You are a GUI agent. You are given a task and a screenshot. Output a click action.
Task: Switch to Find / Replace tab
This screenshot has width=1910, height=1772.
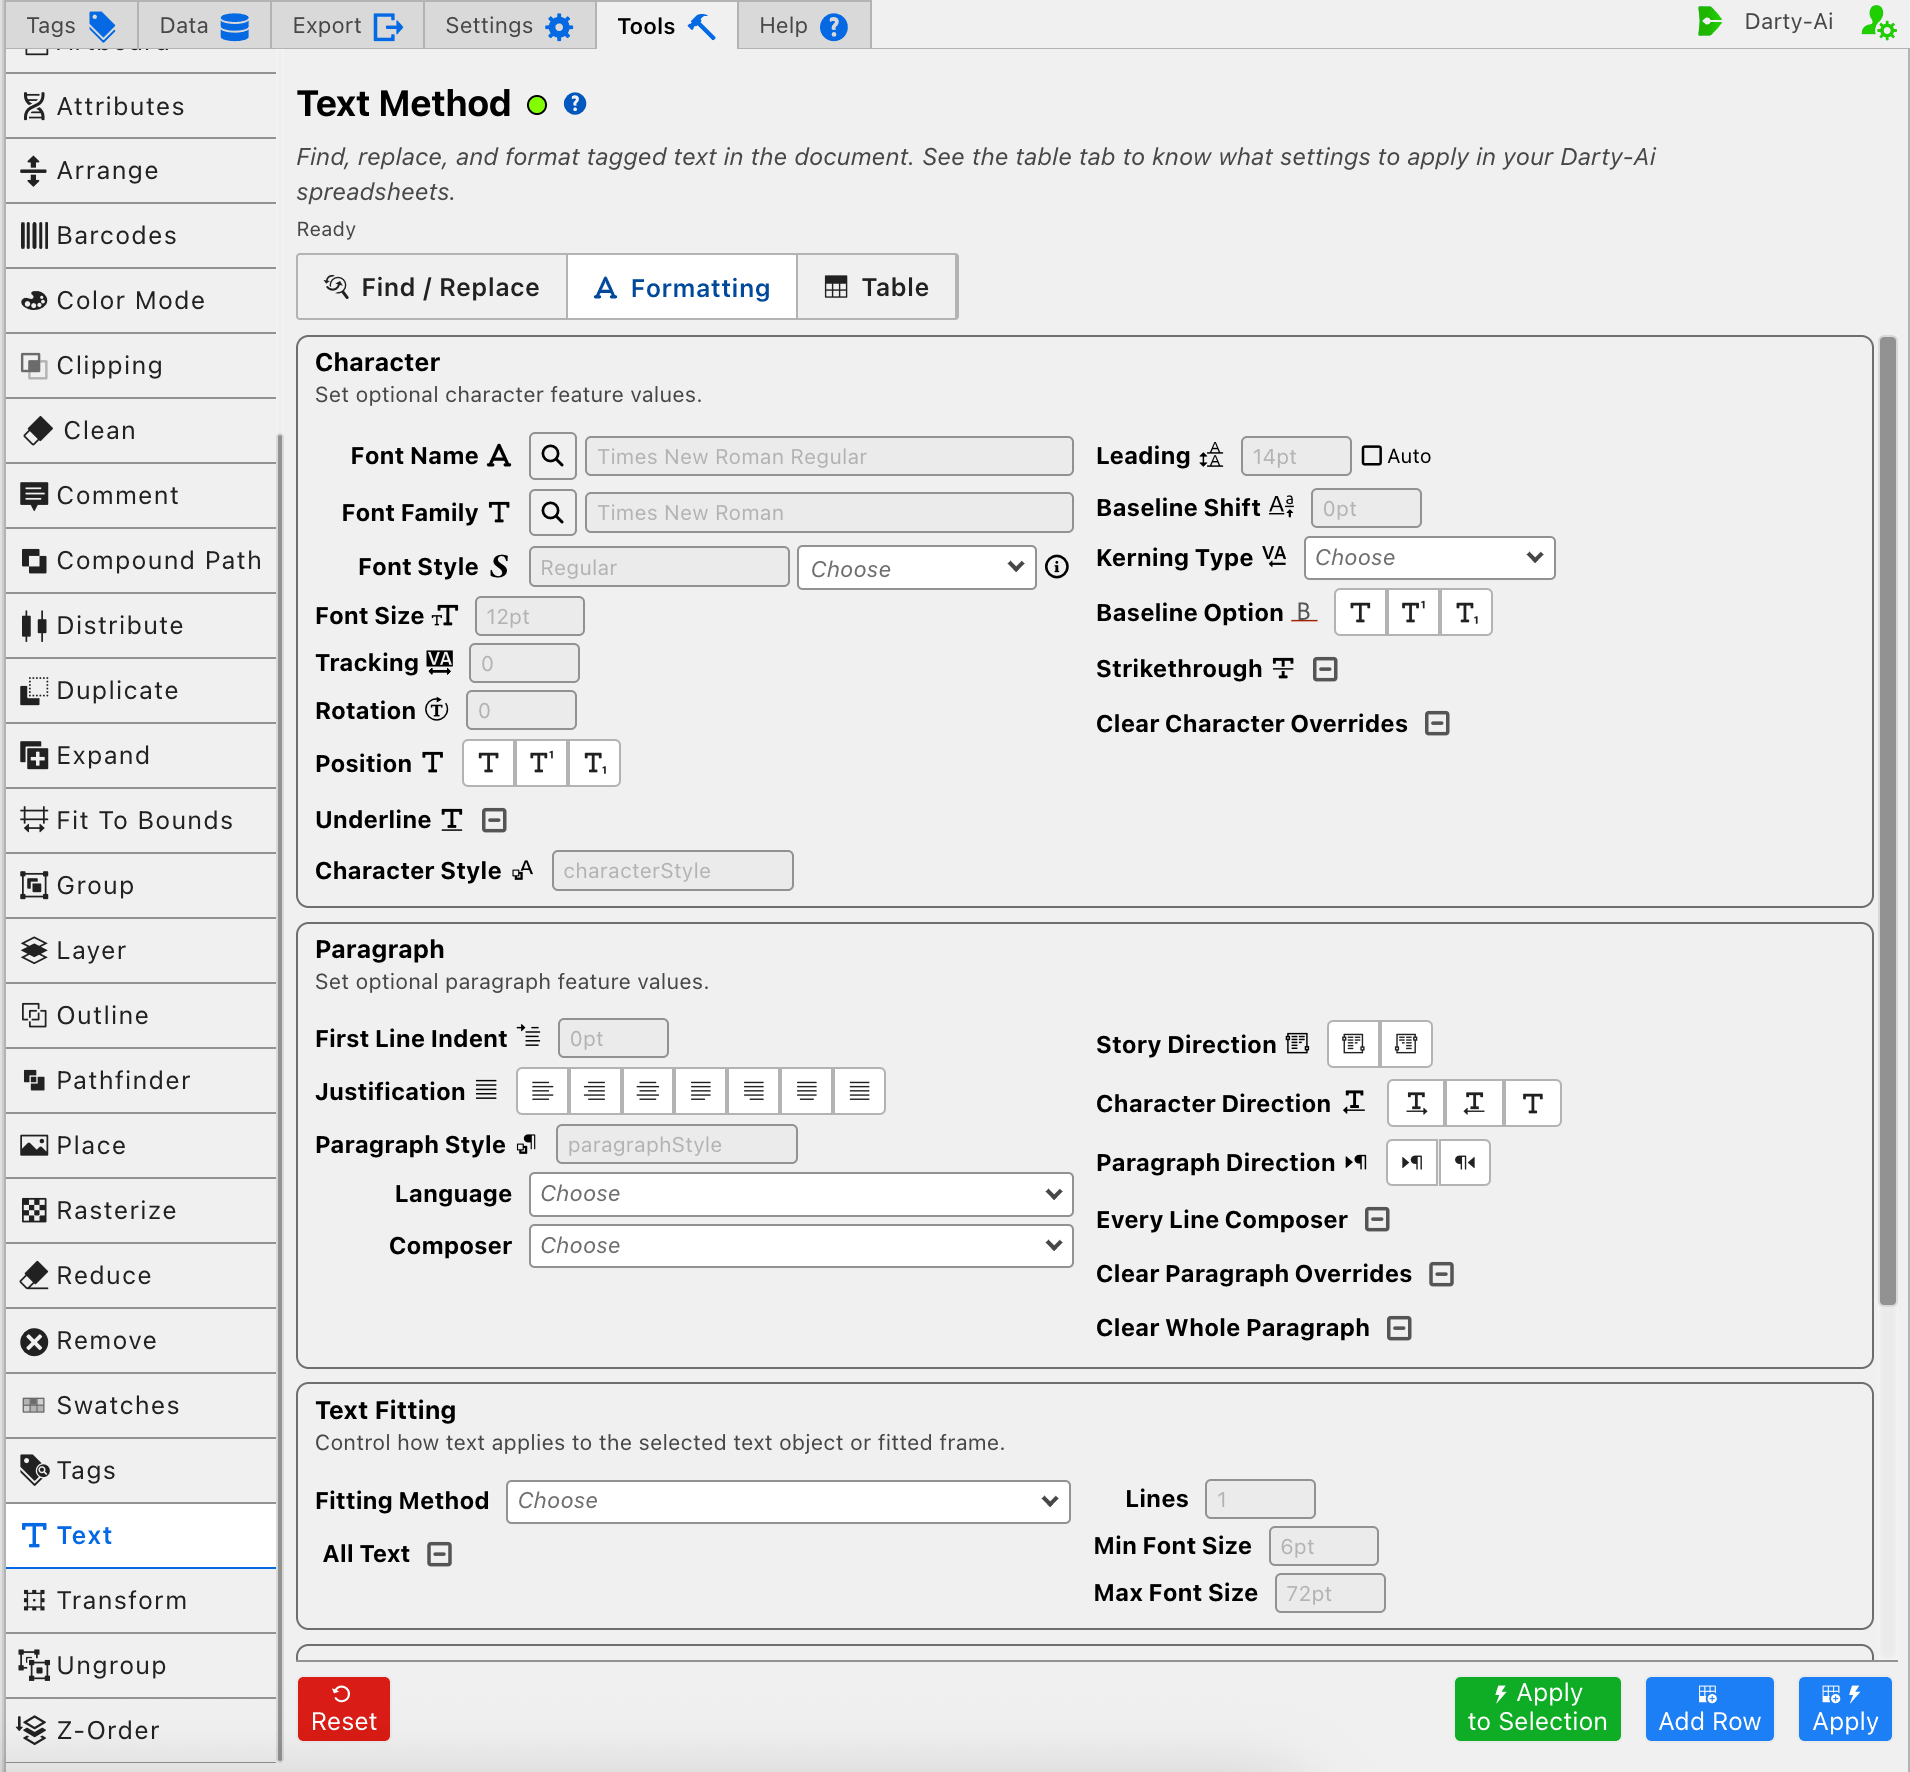pos(432,288)
